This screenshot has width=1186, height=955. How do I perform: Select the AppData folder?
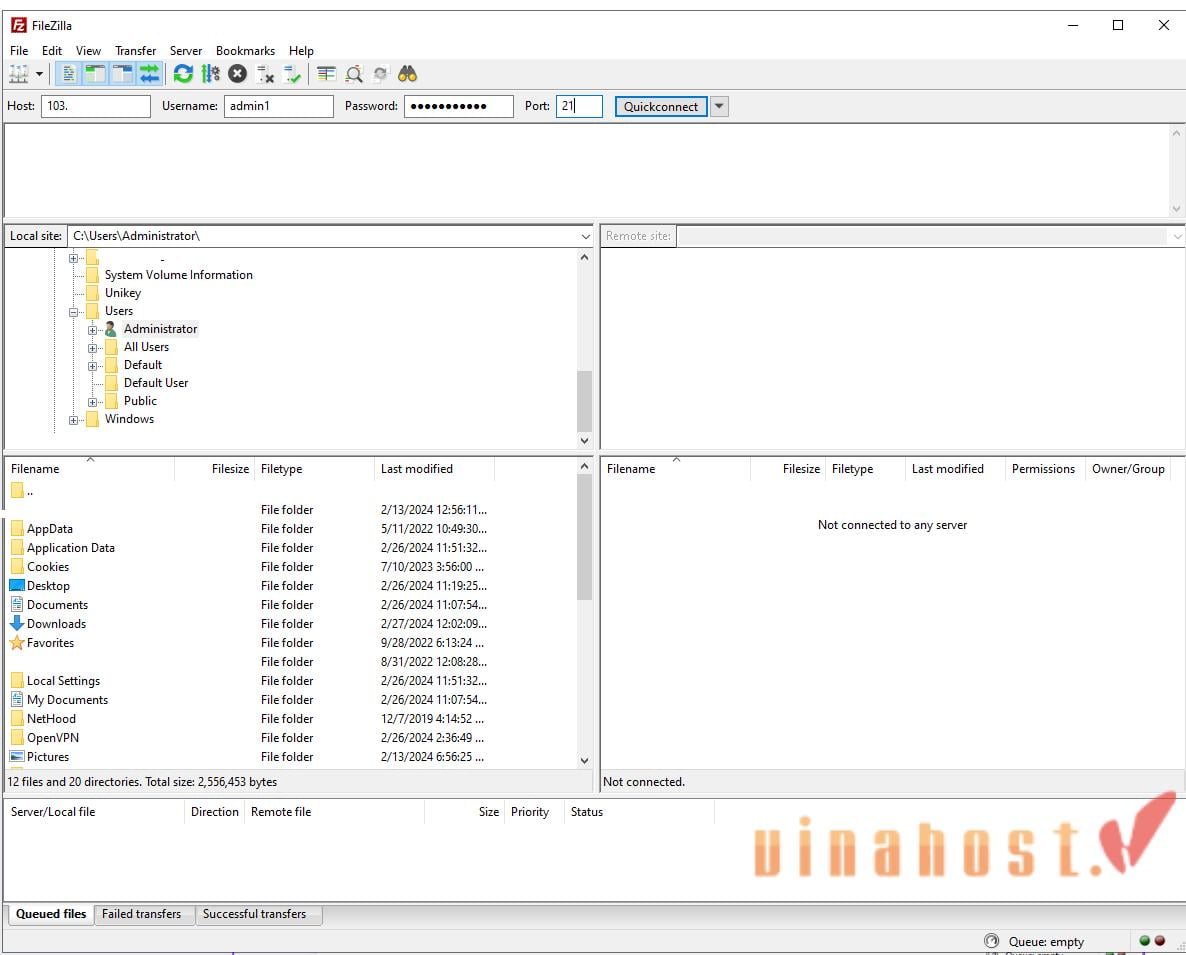click(x=50, y=529)
